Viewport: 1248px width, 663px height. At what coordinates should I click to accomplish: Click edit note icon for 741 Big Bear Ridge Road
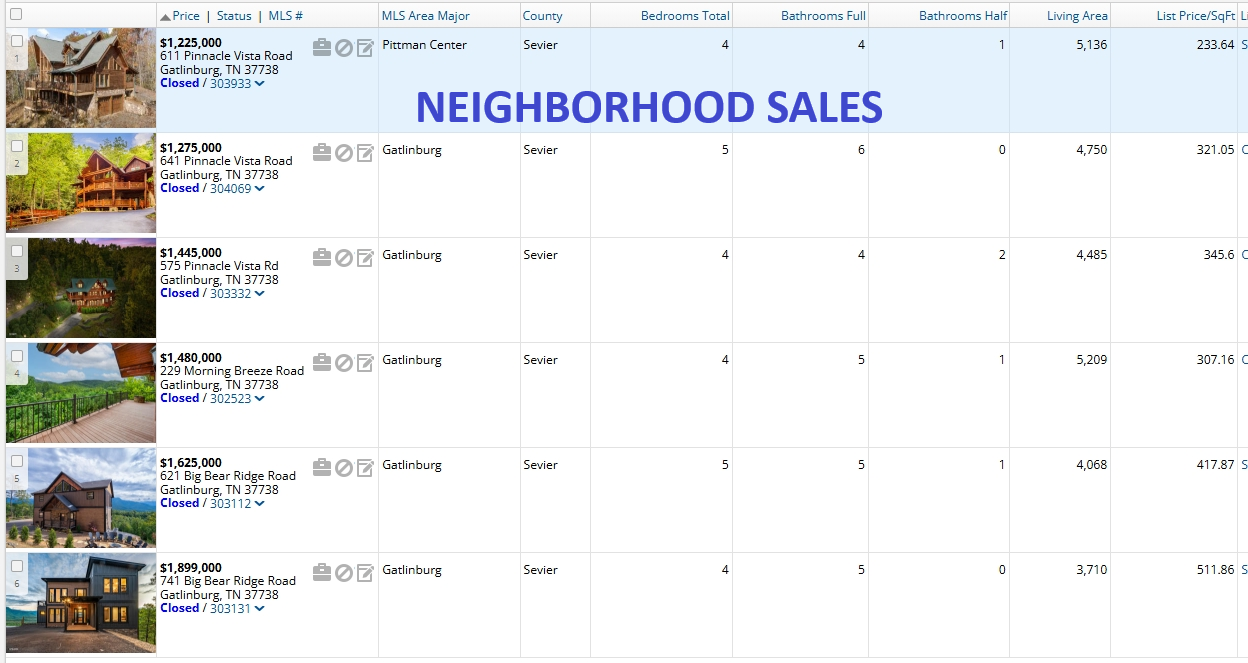(x=365, y=573)
